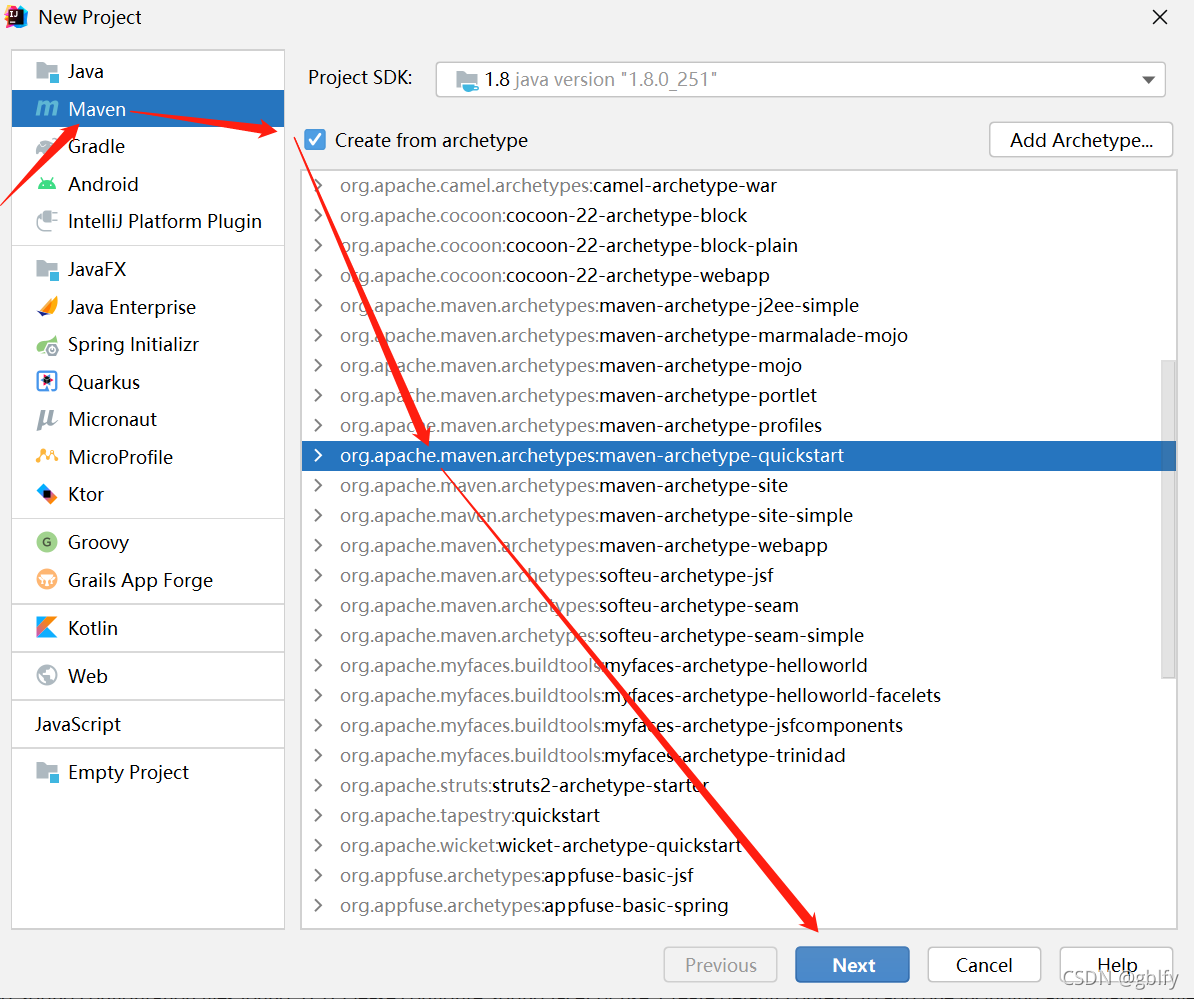
Task: Select appfuse-basic-jsf archetype
Action: click(739, 876)
